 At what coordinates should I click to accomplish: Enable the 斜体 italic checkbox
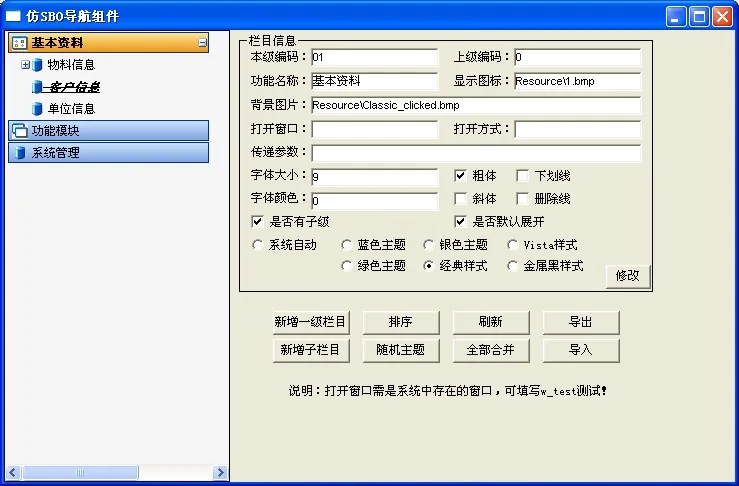pyautogui.click(x=460, y=198)
